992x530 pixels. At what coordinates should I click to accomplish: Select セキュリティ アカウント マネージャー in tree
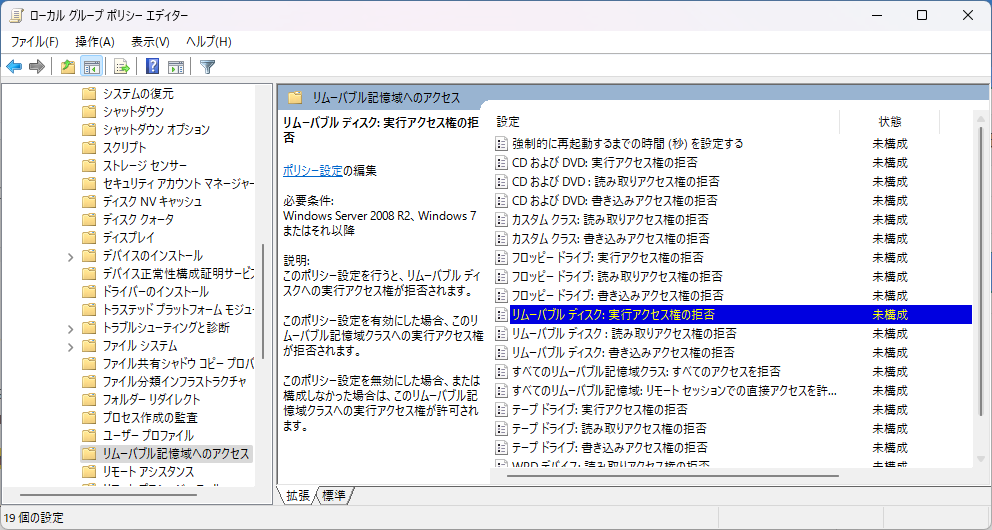tap(178, 184)
